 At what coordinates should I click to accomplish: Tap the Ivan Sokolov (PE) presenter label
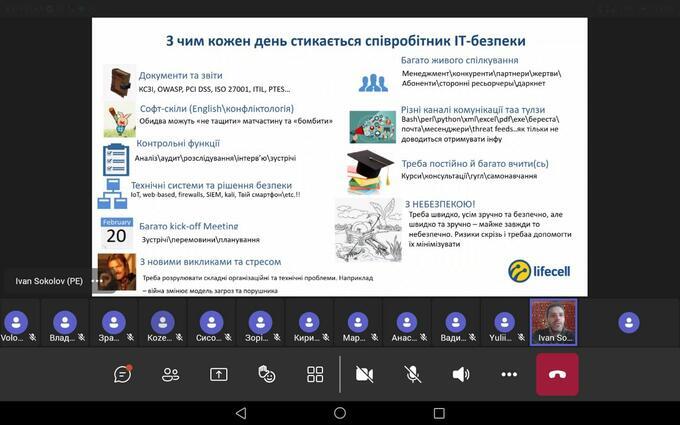pos(48,281)
